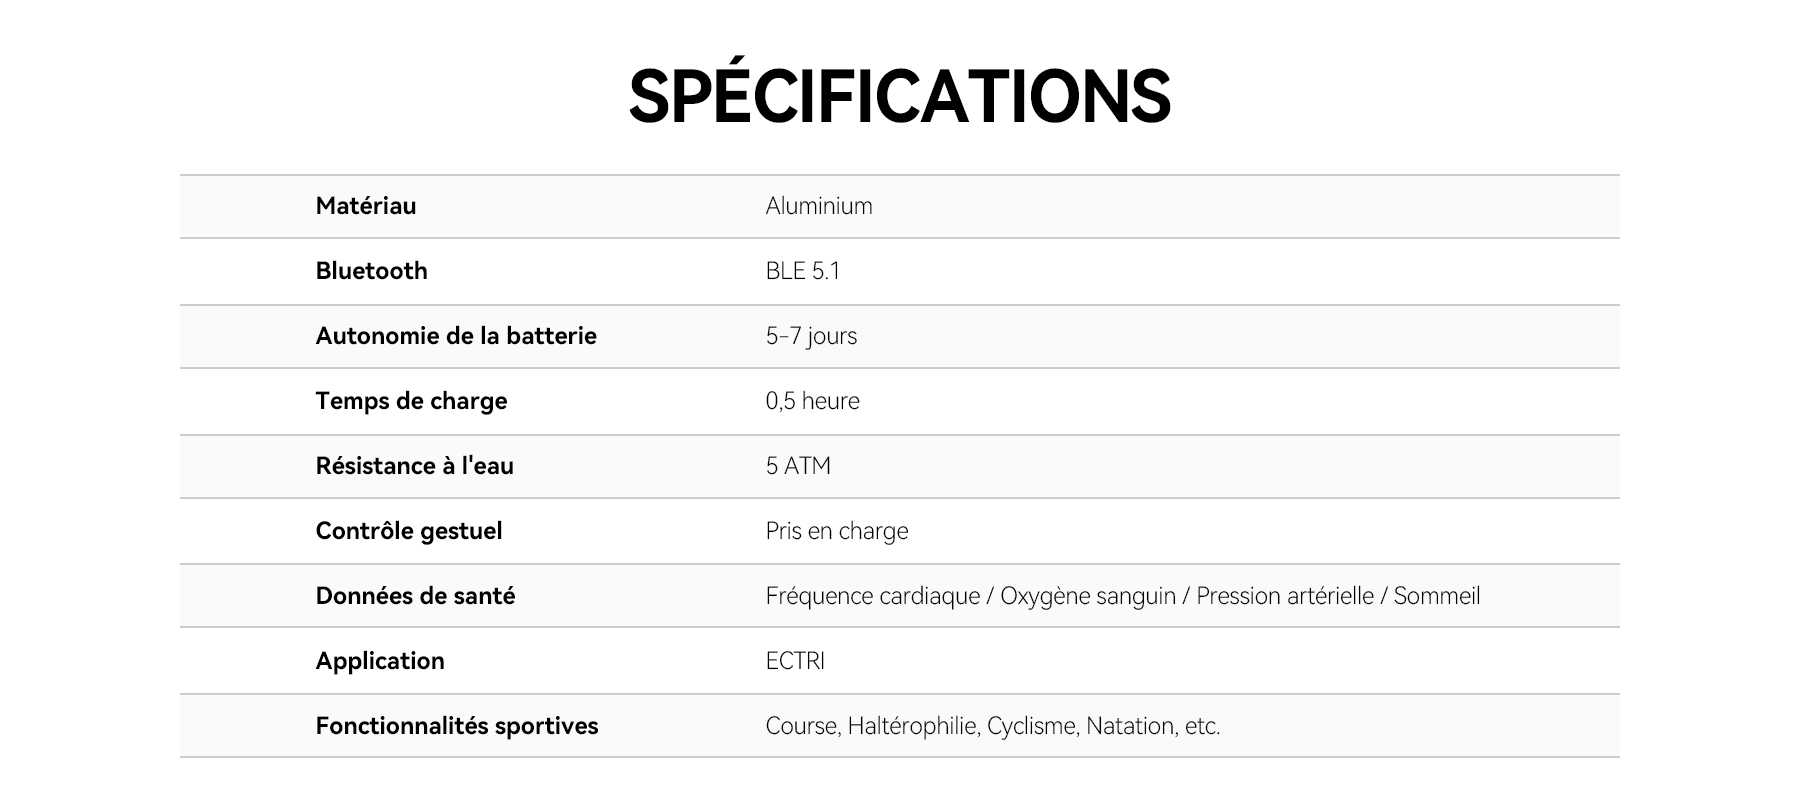This screenshot has height=800, width=1800.
Task: Select the Temps de charge label
Action: [411, 401]
